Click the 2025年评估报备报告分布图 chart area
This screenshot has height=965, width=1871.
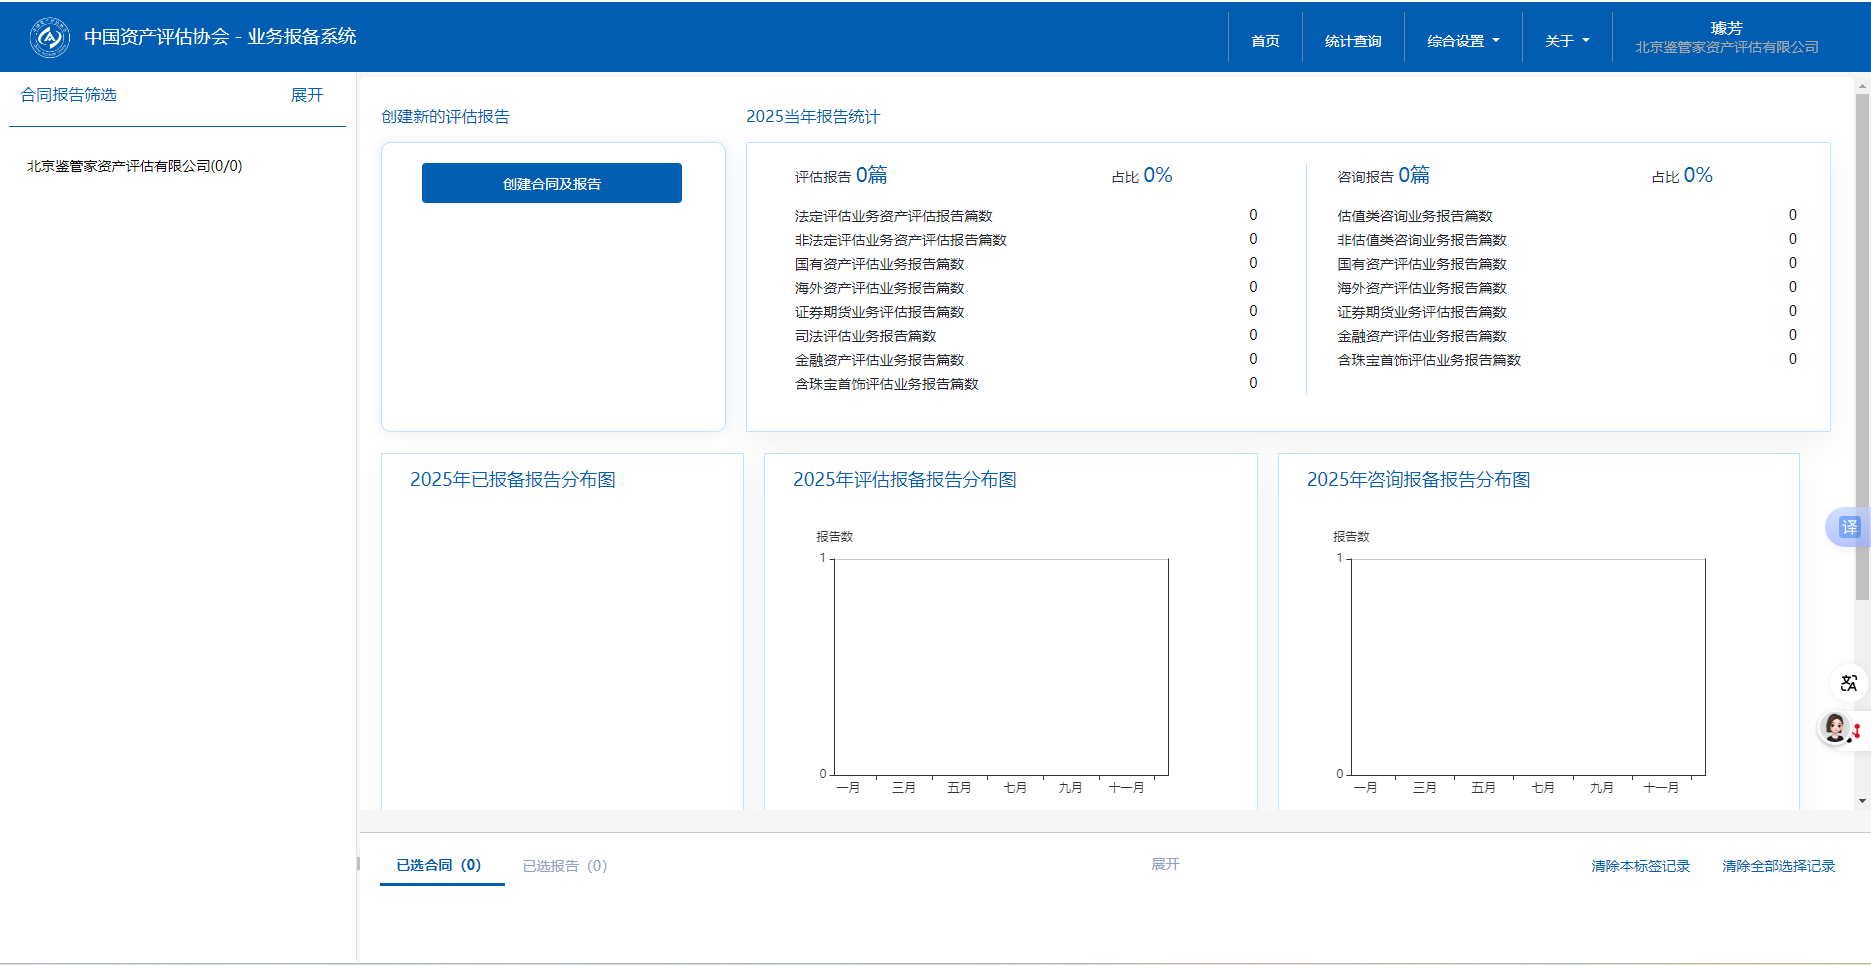[x=1001, y=667]
